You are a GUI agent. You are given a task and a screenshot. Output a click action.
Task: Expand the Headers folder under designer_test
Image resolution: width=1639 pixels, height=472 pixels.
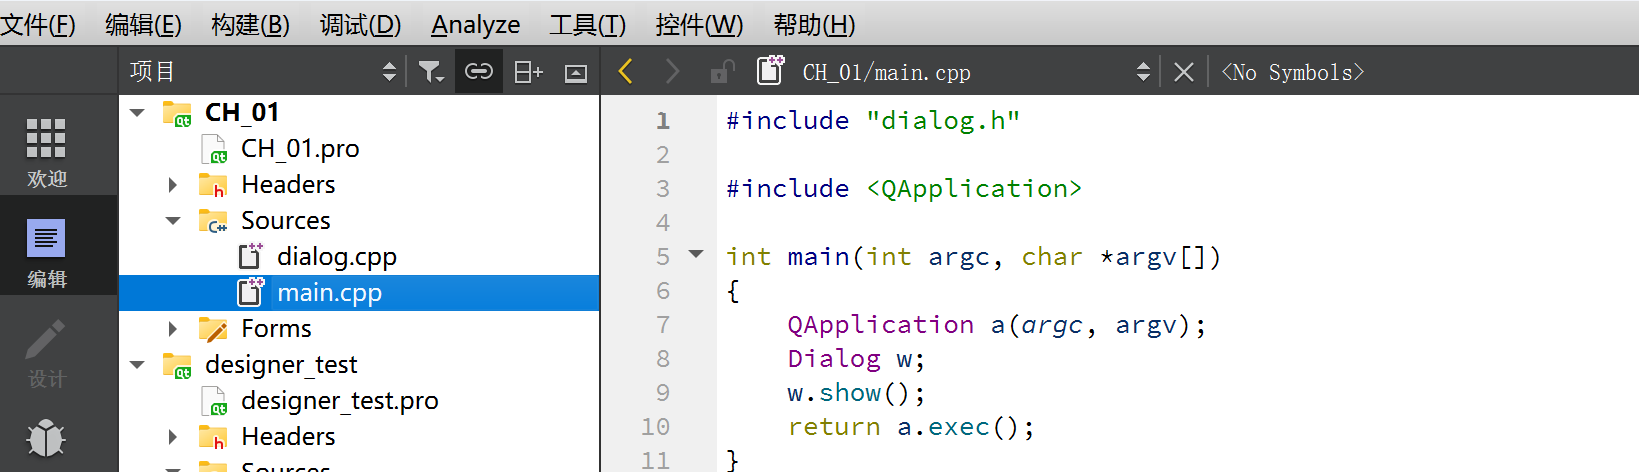click(173, 437)
